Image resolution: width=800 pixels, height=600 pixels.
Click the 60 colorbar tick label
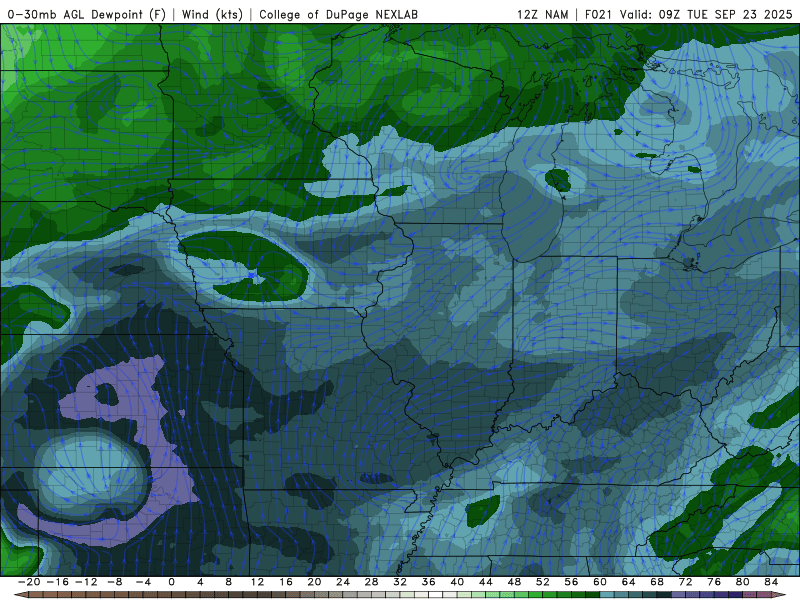tap(600, 582)
